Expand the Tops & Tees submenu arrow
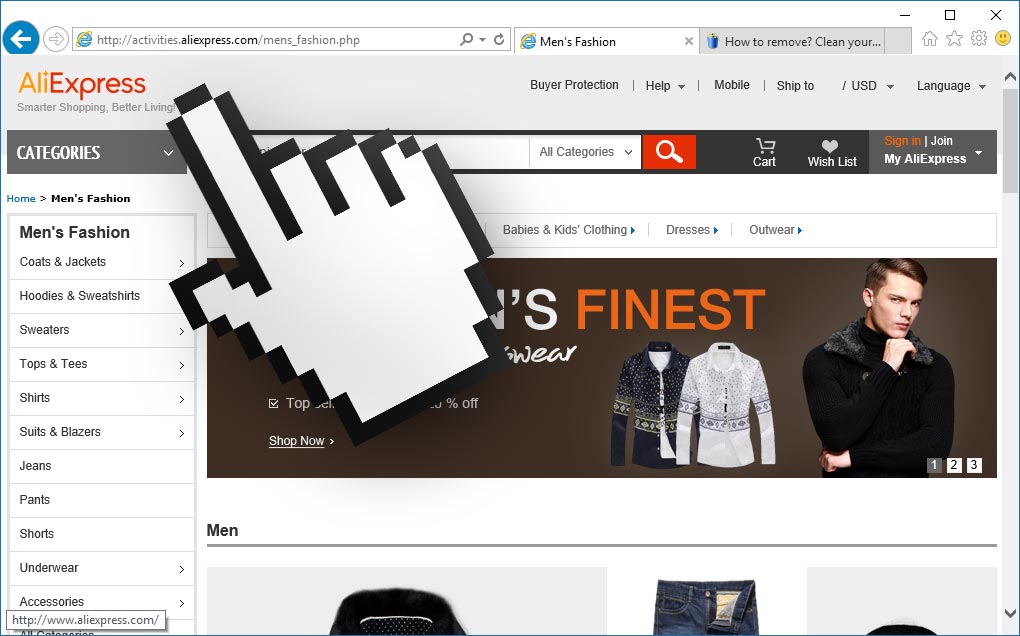The height and width of the screenshot is (636, 1020). coord(181,365)
